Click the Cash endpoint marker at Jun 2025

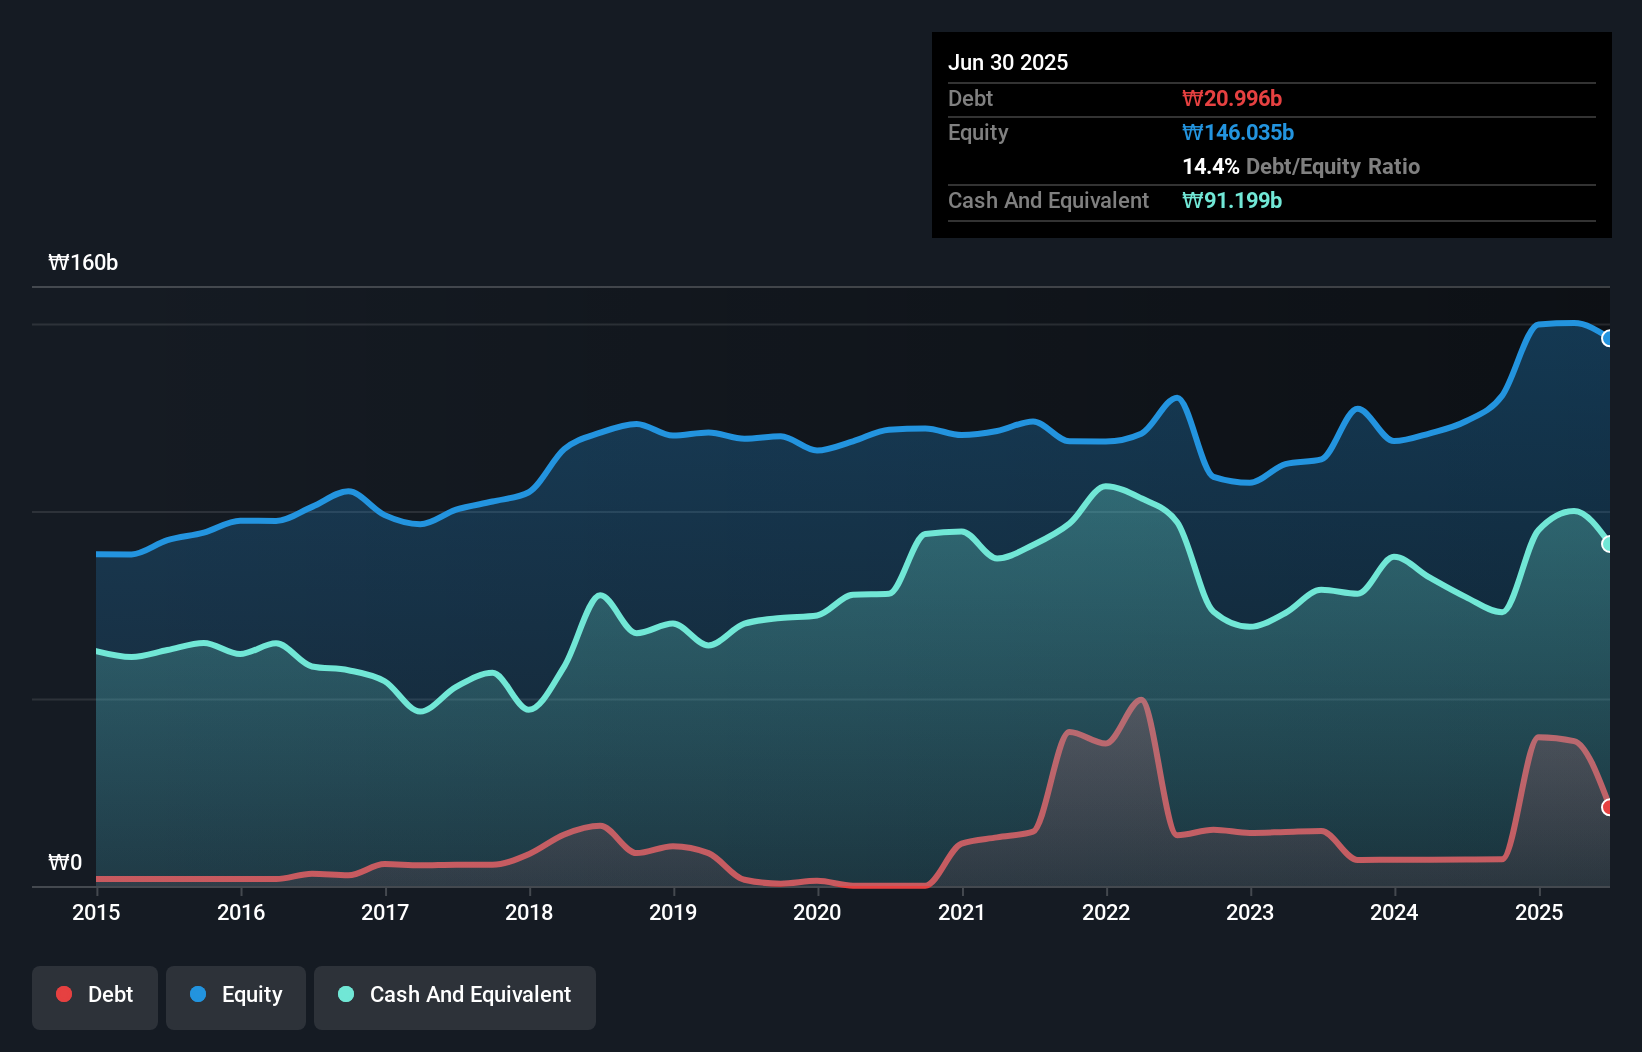1608,544
